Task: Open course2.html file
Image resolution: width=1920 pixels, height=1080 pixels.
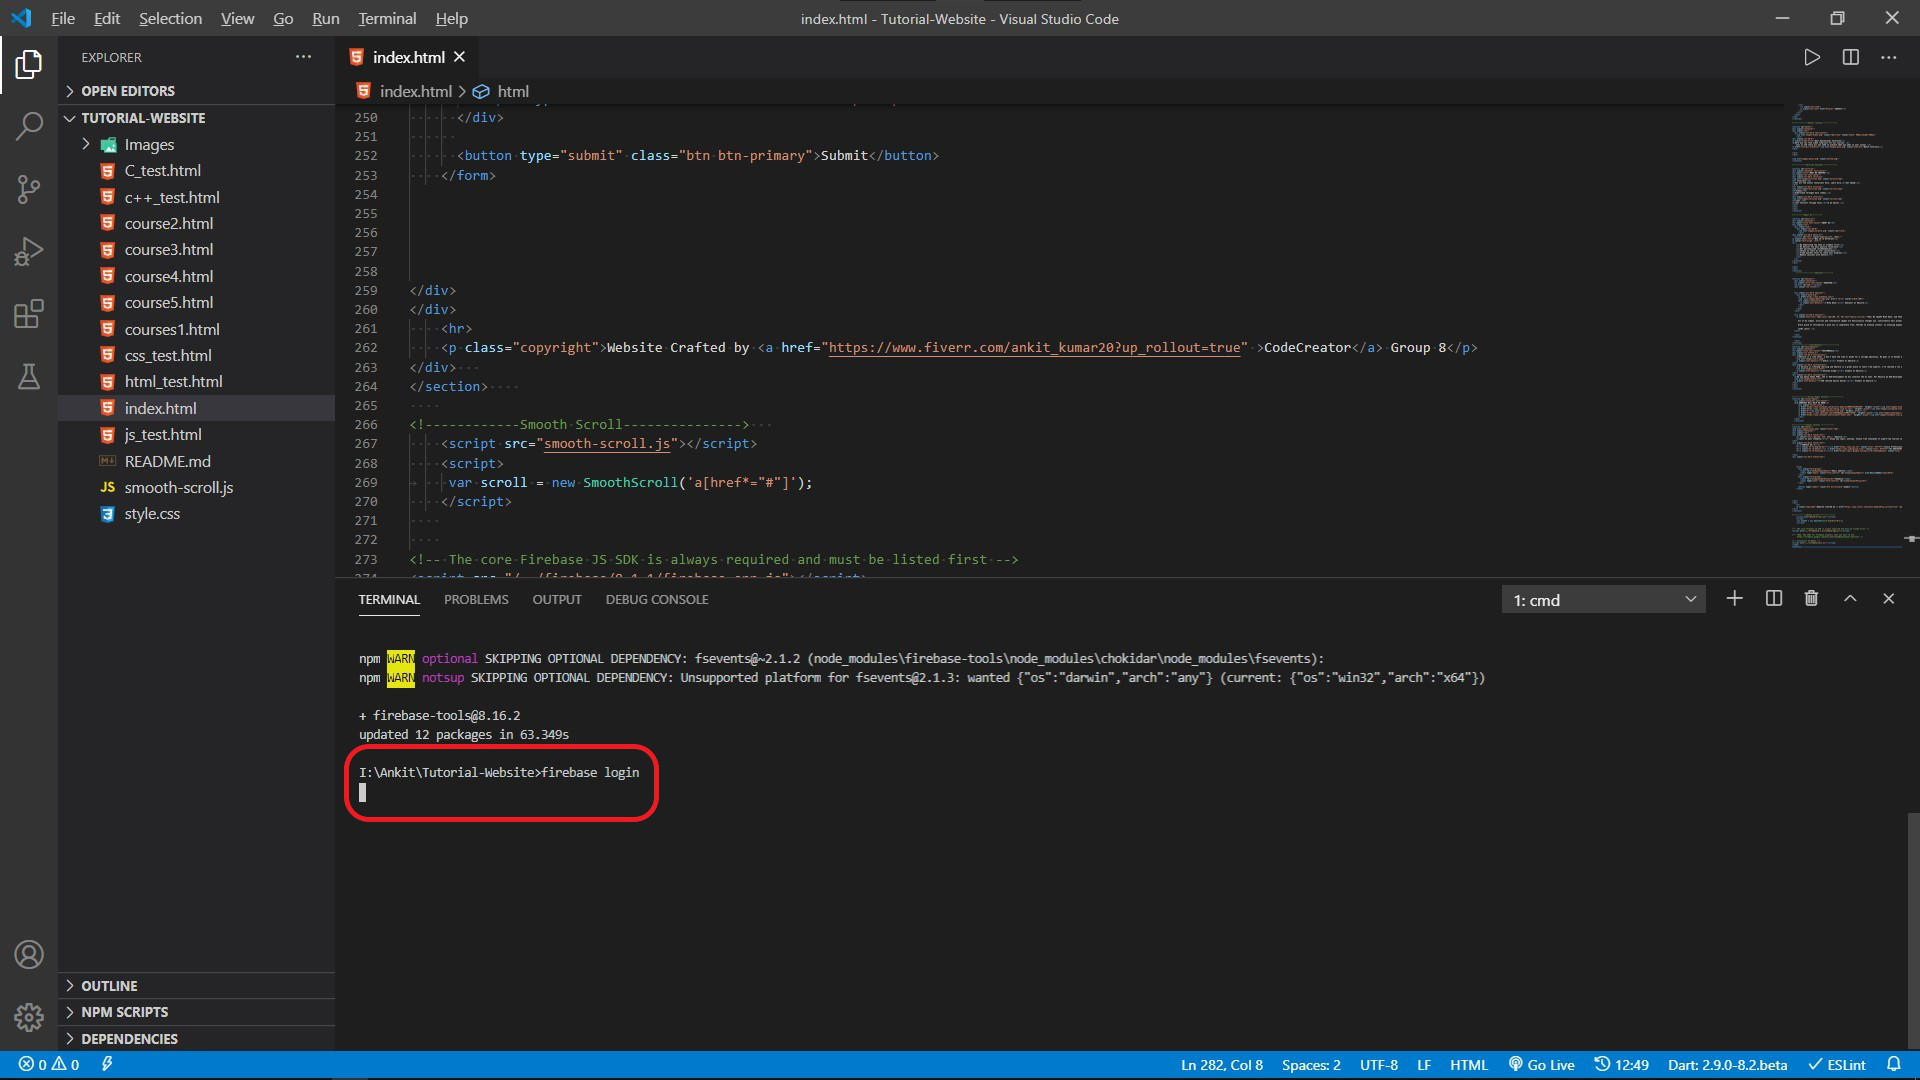Action: (196, 224)
